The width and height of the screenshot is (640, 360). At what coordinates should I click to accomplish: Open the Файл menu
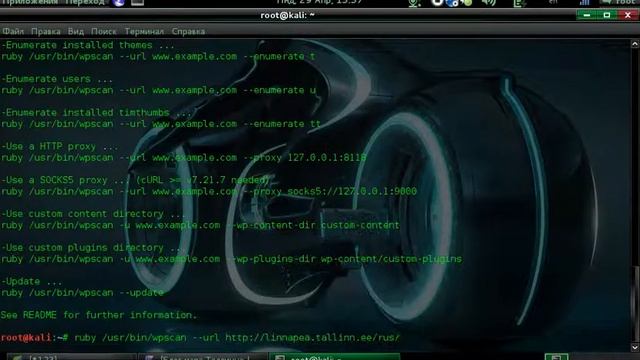pos(13,31)
